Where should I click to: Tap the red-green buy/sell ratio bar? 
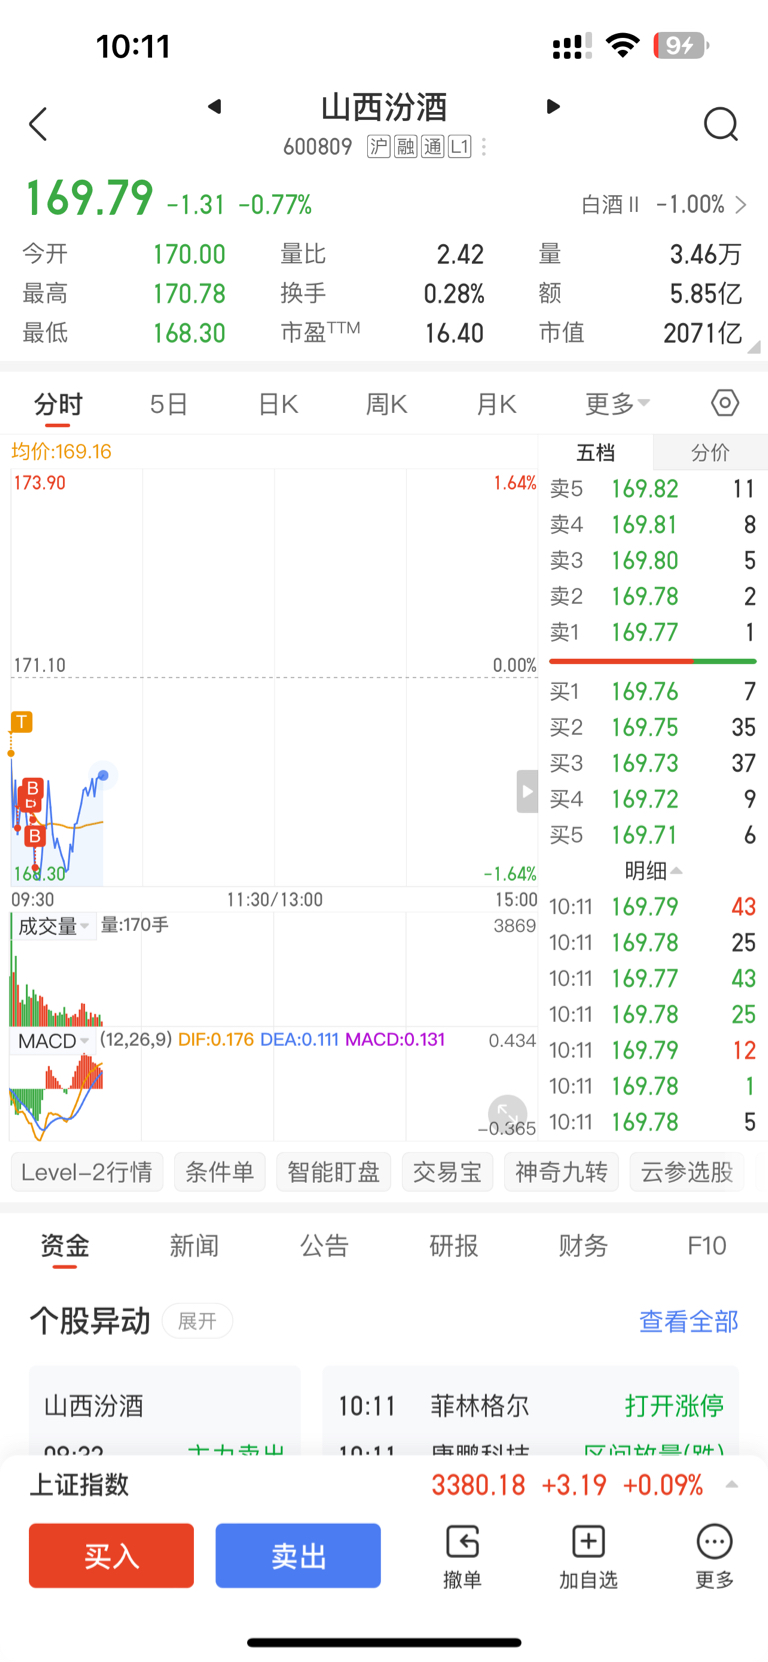tap(652, 661)
